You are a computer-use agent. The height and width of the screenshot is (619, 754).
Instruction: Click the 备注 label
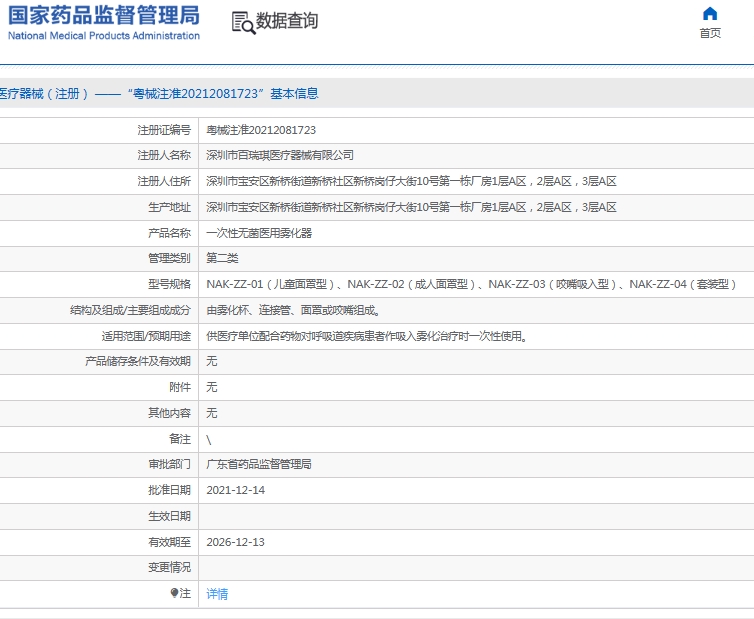(180, 439)
